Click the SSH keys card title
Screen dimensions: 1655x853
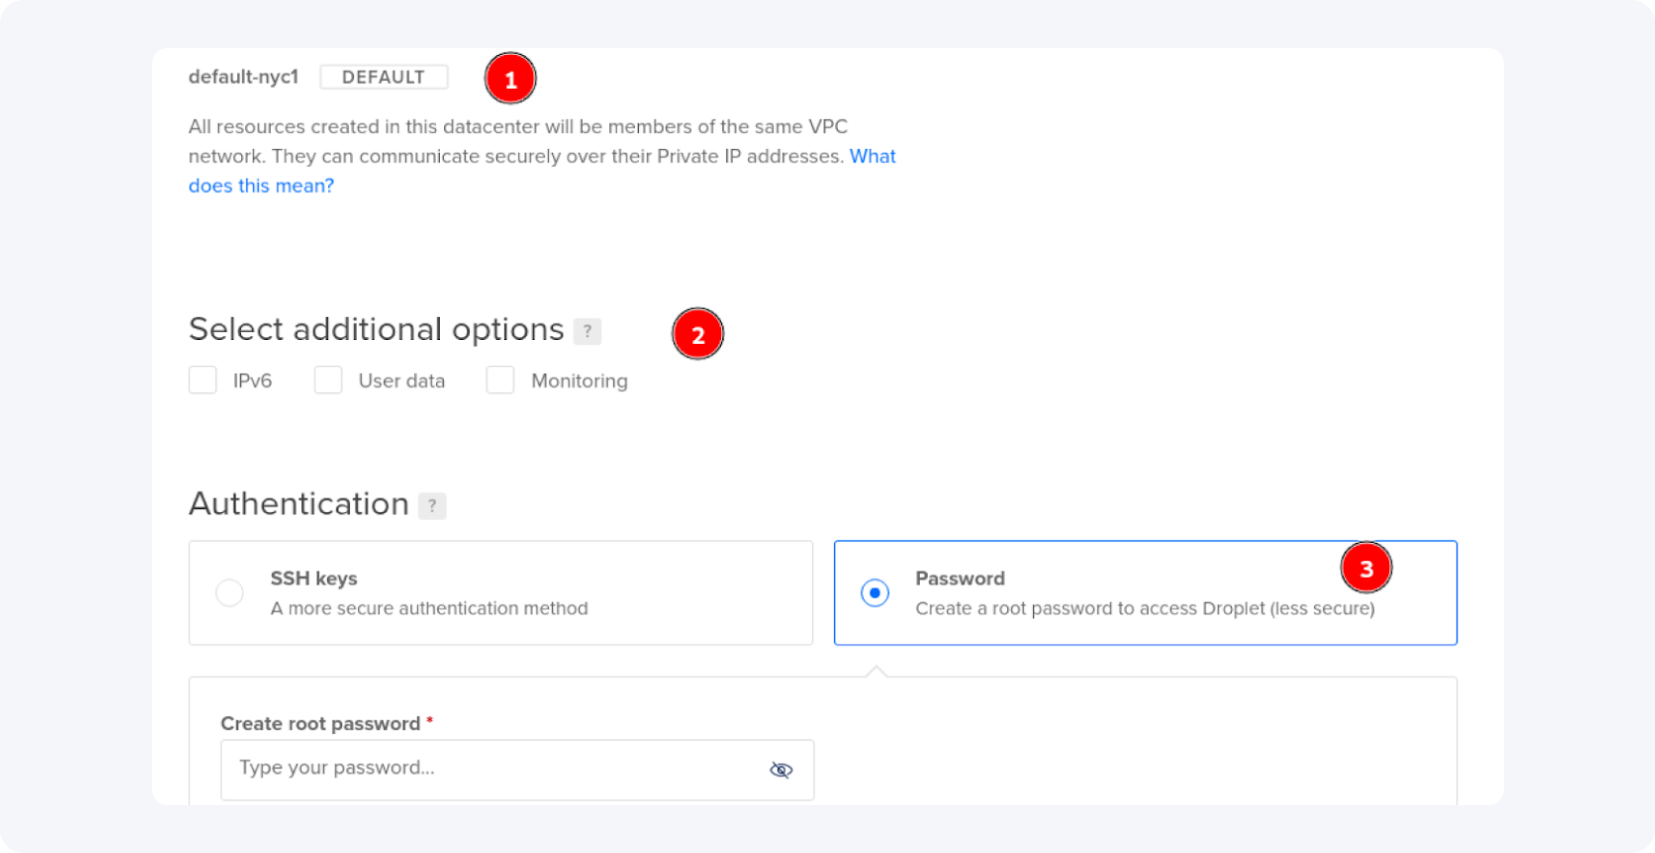point(313,578)
